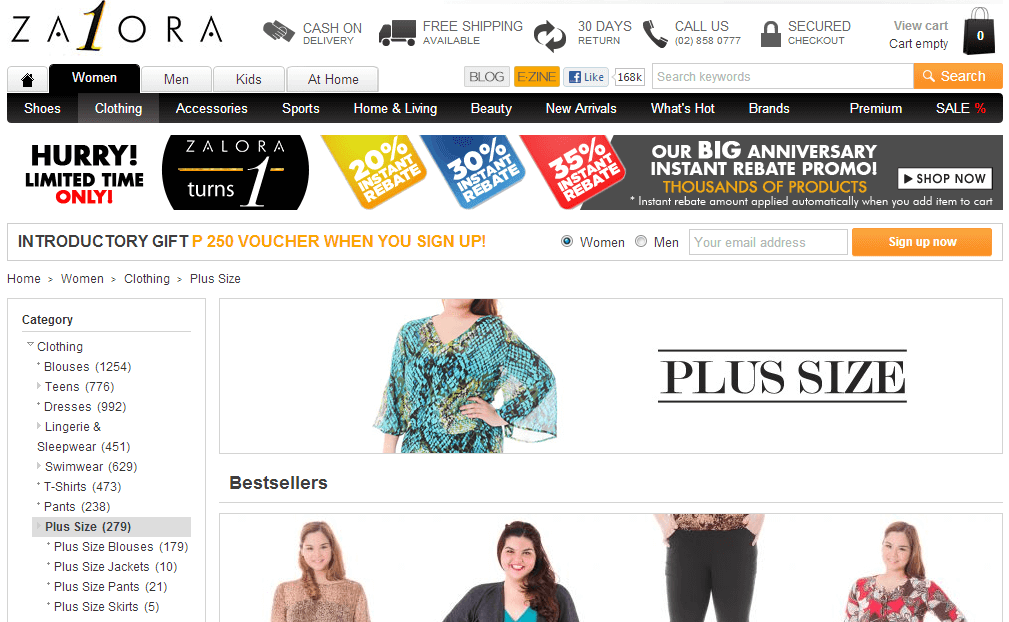Click the orange Search button
This screenshot has width=1009, height=622.
point(958,76)
